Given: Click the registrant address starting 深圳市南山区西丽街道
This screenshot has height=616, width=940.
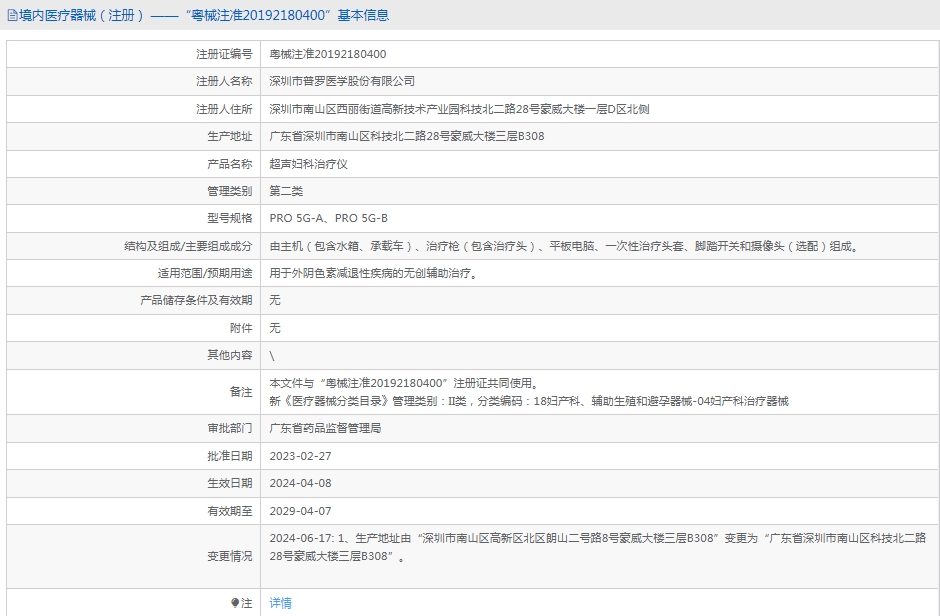Looking at the screenshot, I should 459,109.
